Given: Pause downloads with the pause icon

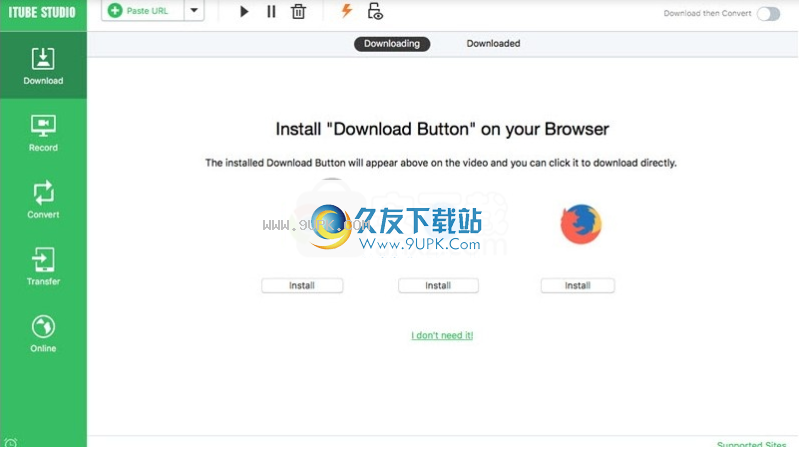Looking at the screenshot, I should [x=271, y=11].
